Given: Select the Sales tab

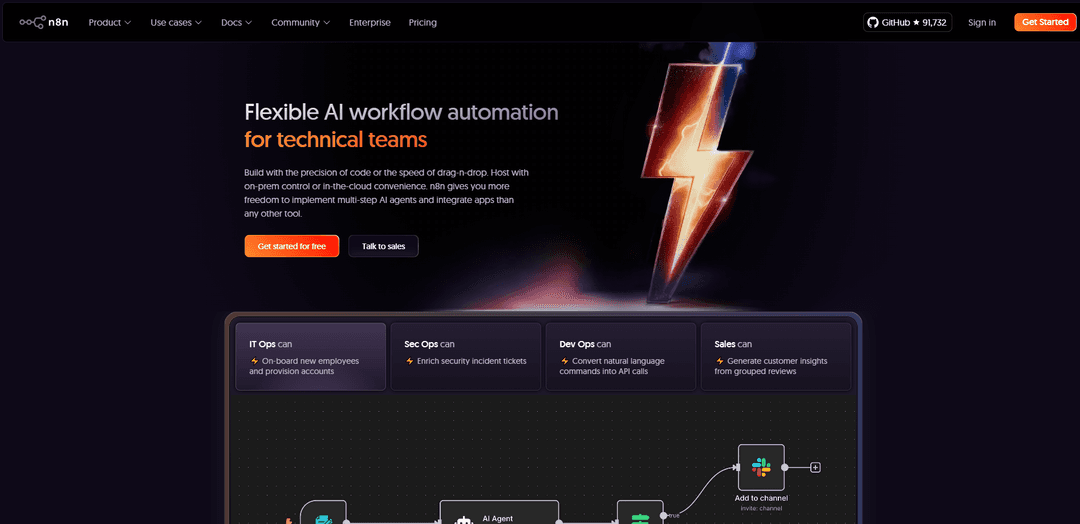Looking at the screenshot, I should tap(776, 357).
